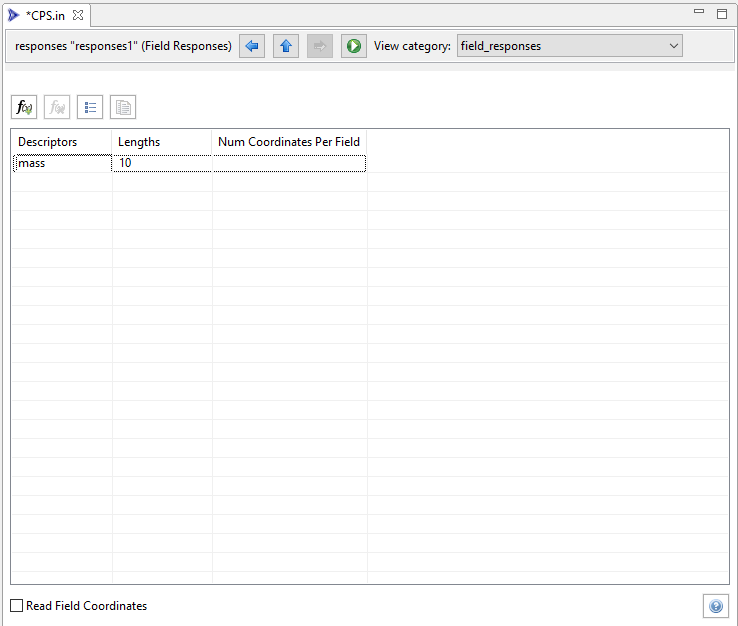Screen dimensions: 738x626
Task: Switch to the *CPS.in editor tab
Action: (45, 16)
